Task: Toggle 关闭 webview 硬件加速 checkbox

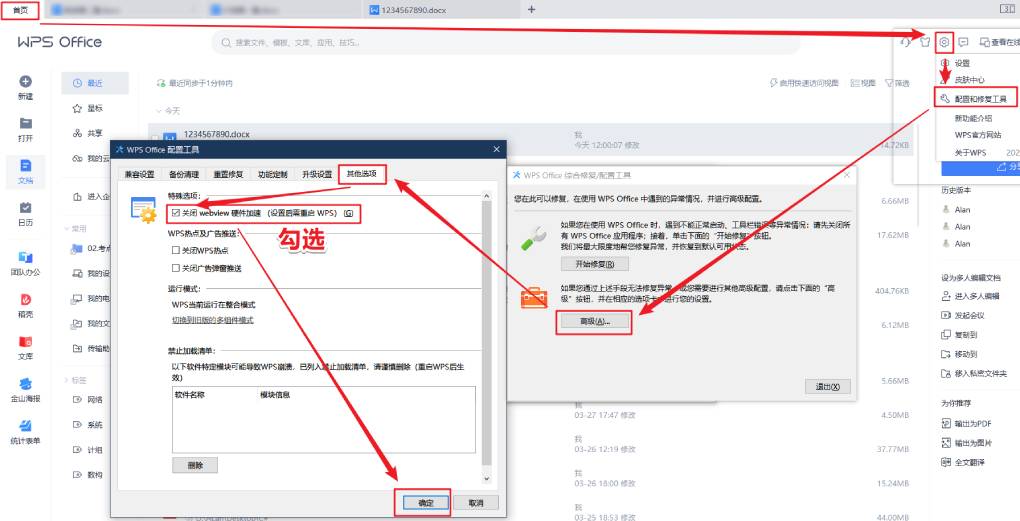Action: [176, 213]
